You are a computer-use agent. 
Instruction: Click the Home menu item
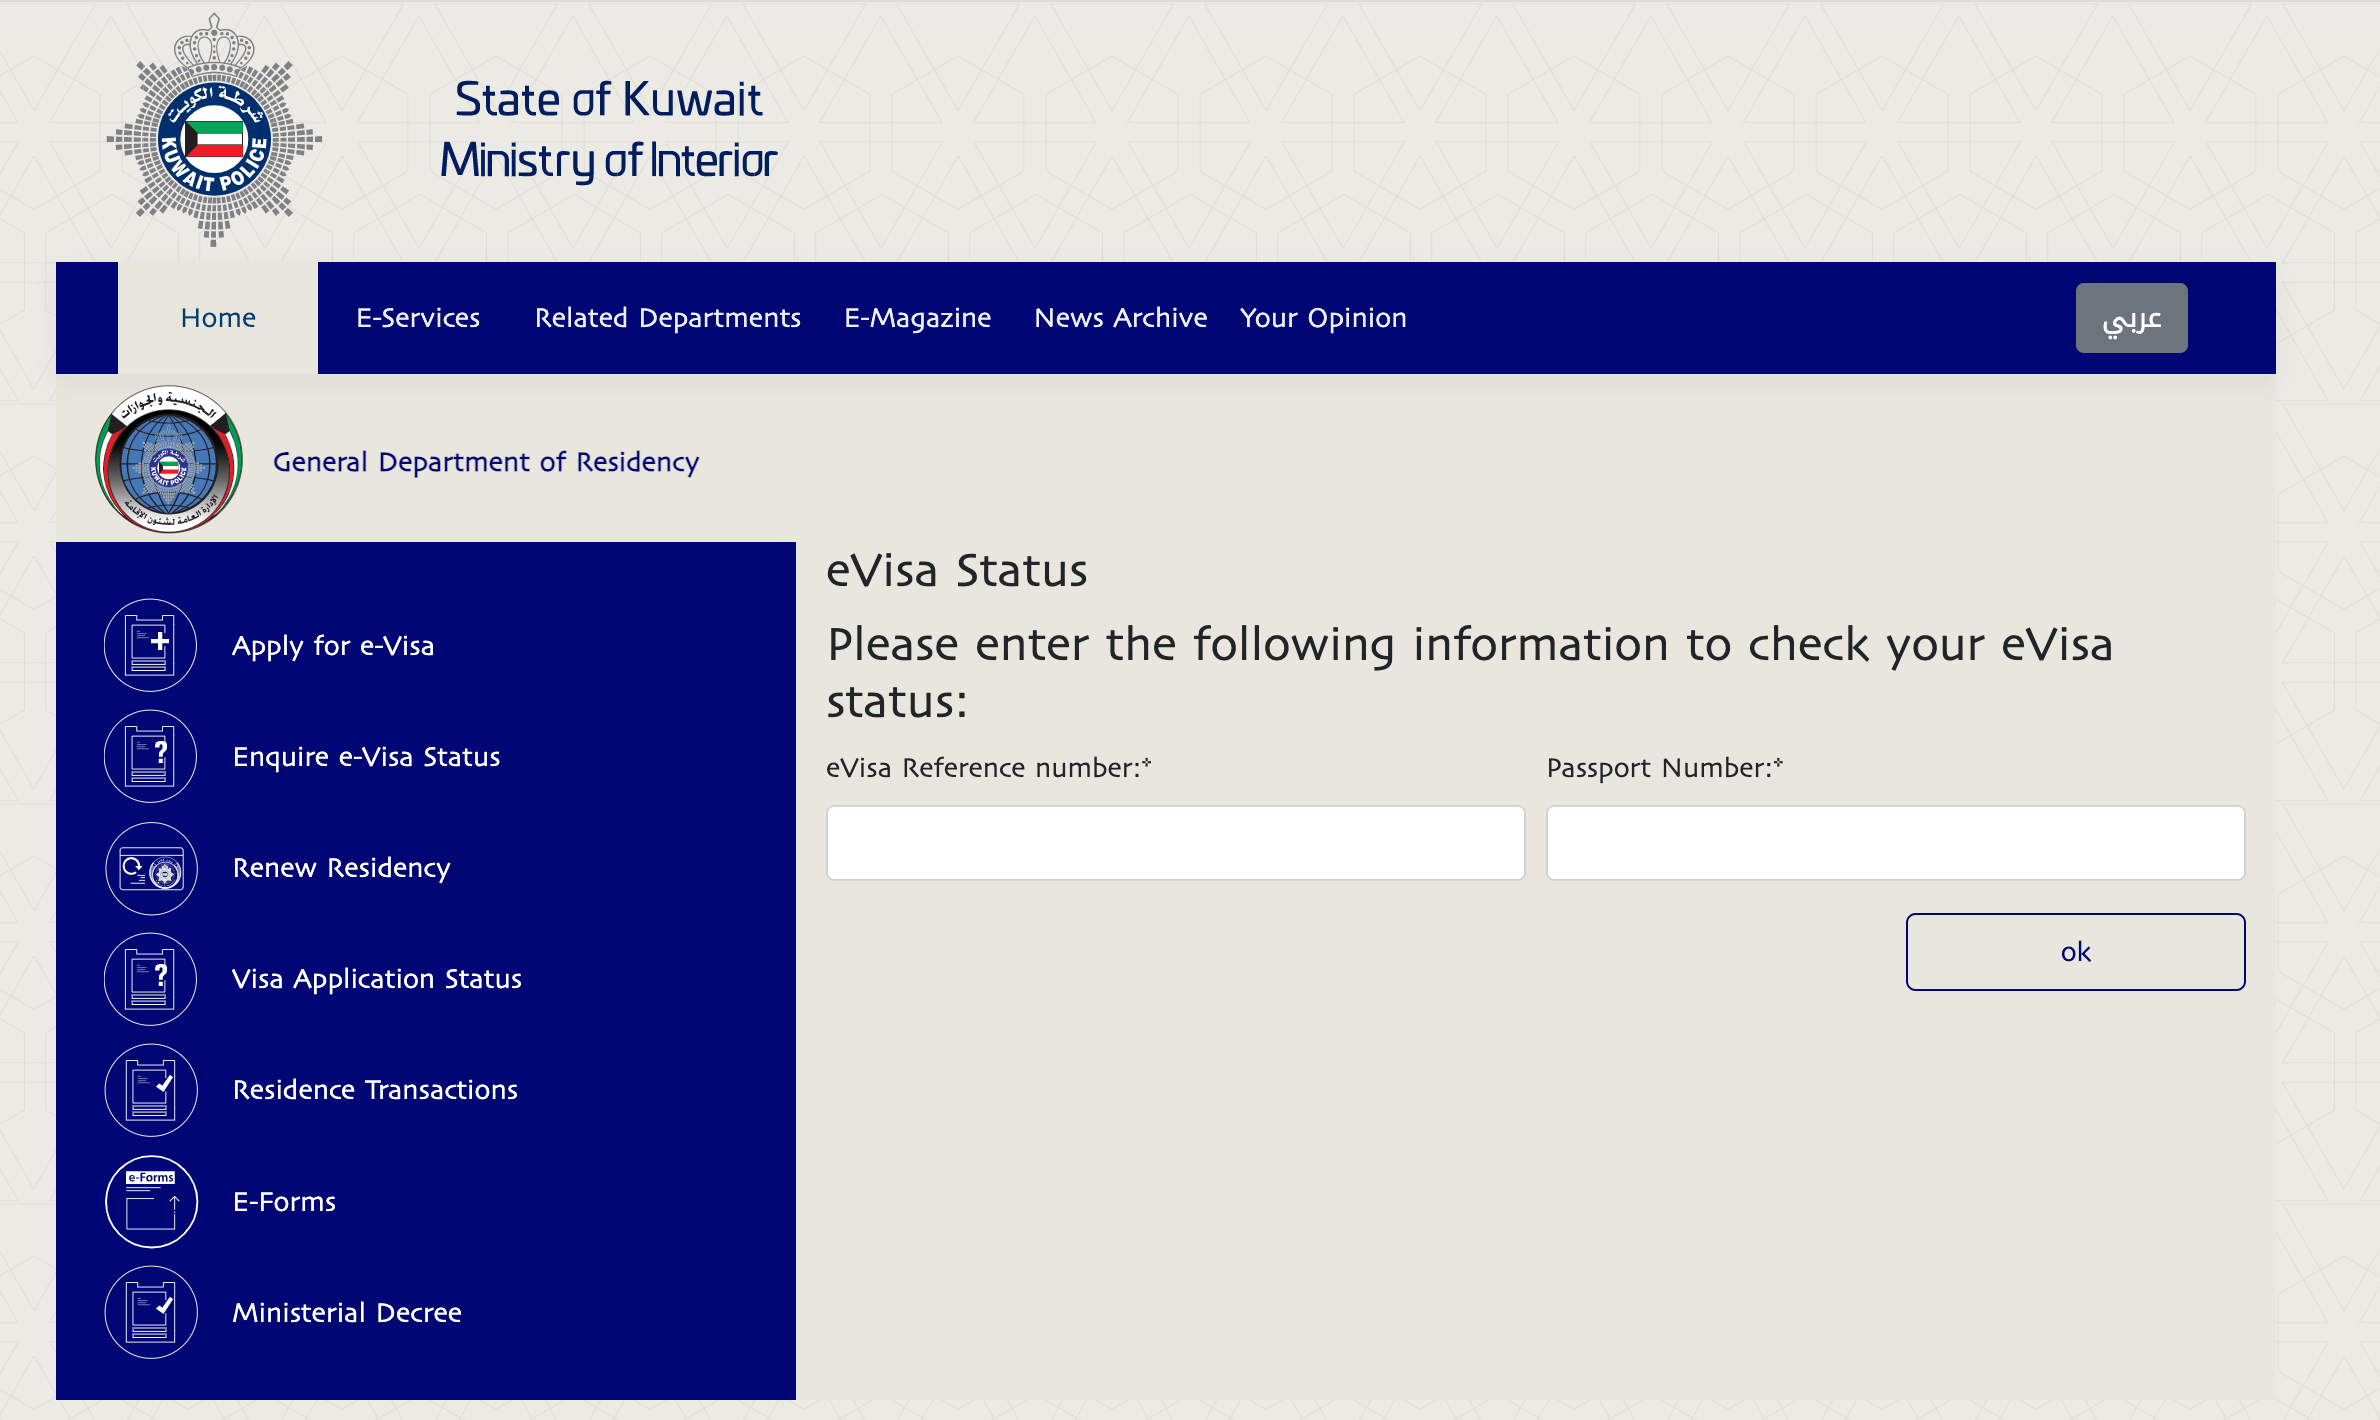click(x=216, y=316)
